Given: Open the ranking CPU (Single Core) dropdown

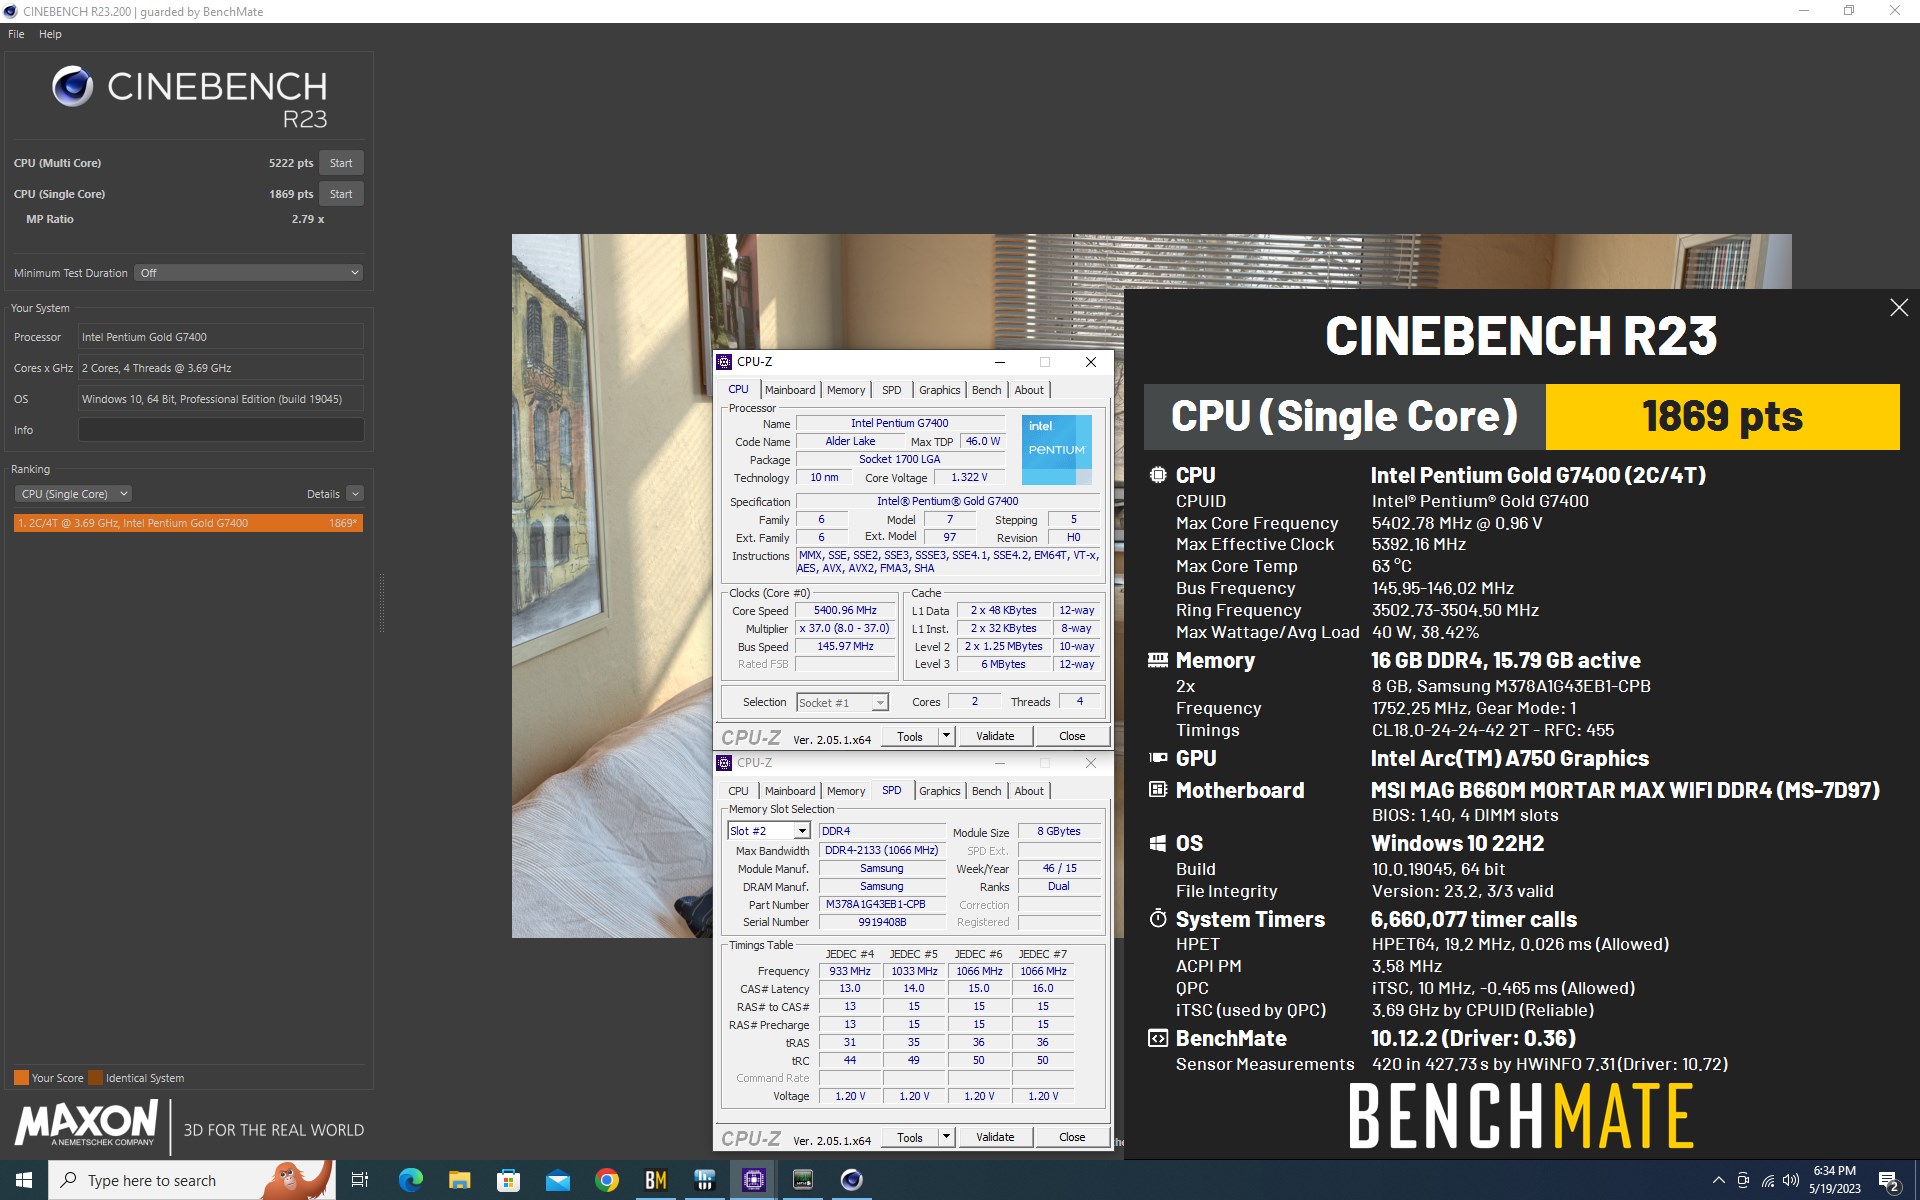Looking at the screenshot, I should pyautogui.click(x=73, y=494).
